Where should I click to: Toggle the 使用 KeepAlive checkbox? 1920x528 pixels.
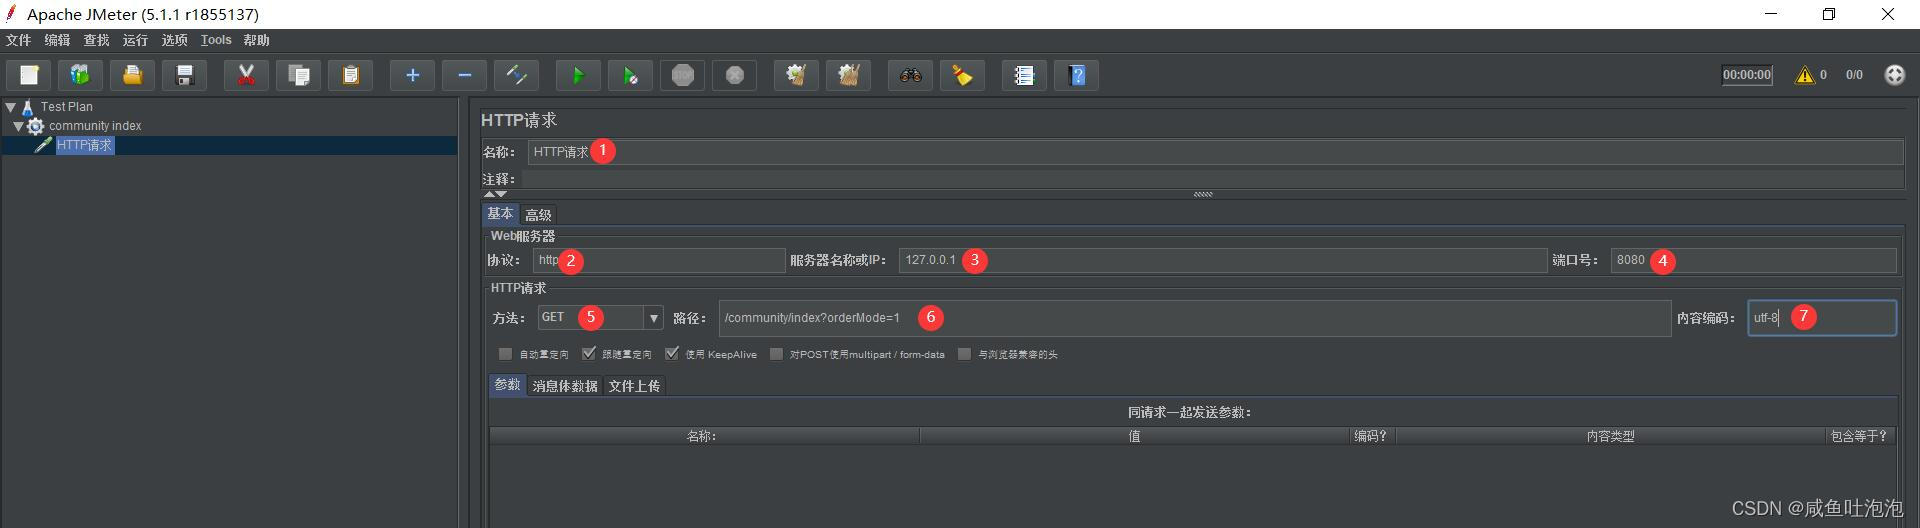tap(672, 354)
